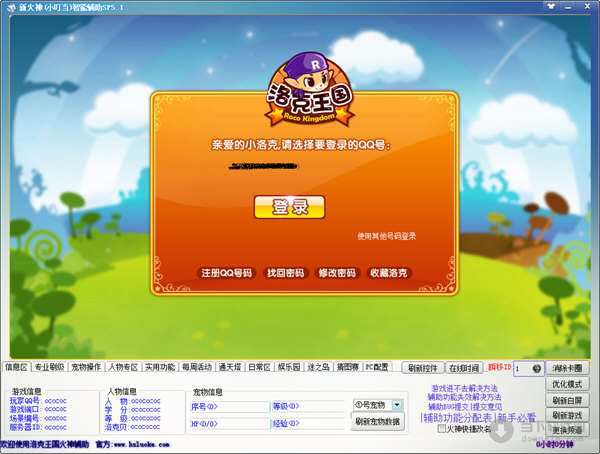Open the 辅助BUG提交 link
The image size is (600, 454).
click(449, 406)
